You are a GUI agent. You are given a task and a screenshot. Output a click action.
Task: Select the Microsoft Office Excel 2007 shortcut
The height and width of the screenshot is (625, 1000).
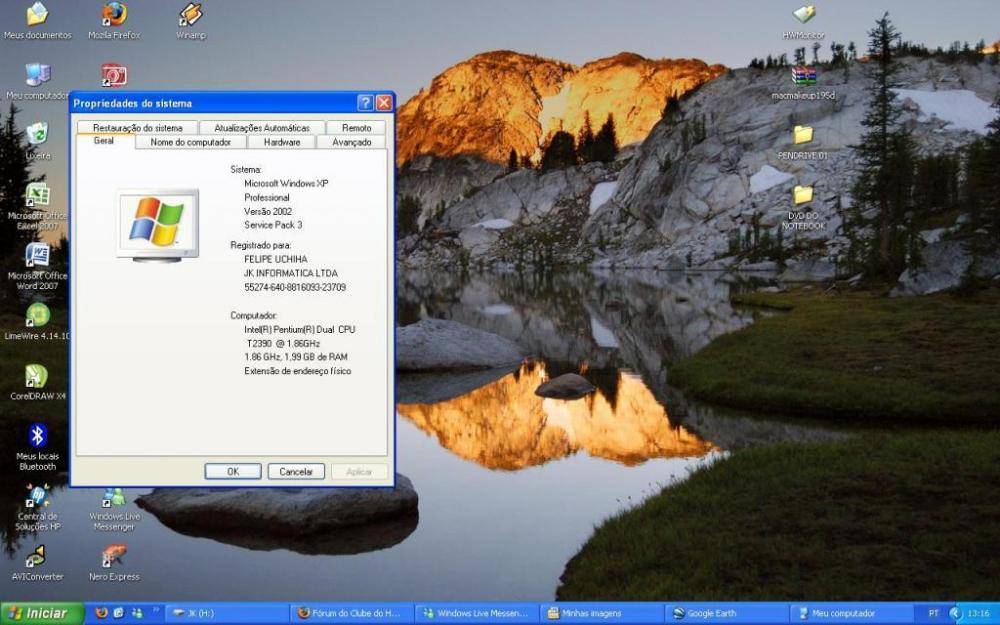coord(38,207)
